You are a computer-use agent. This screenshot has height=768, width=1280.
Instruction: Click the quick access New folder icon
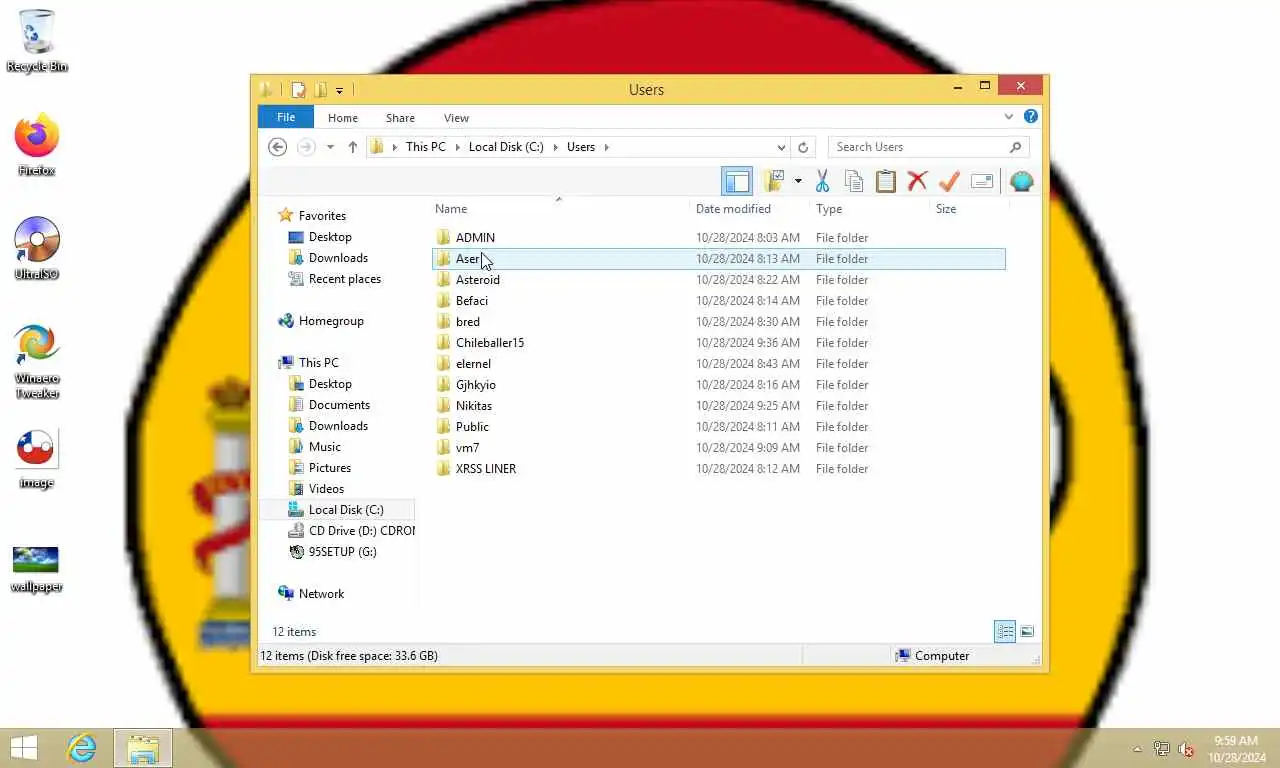click(320, 90)
